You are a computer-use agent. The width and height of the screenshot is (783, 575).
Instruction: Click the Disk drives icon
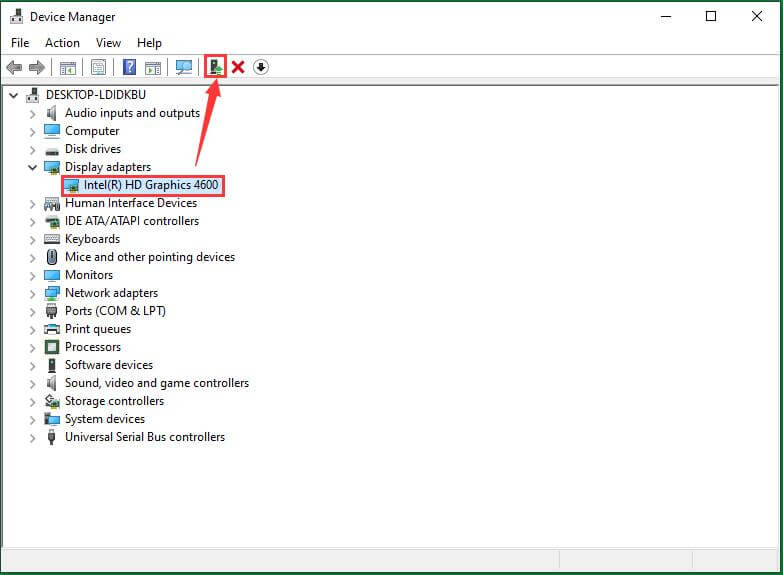[x=52, y=150]
